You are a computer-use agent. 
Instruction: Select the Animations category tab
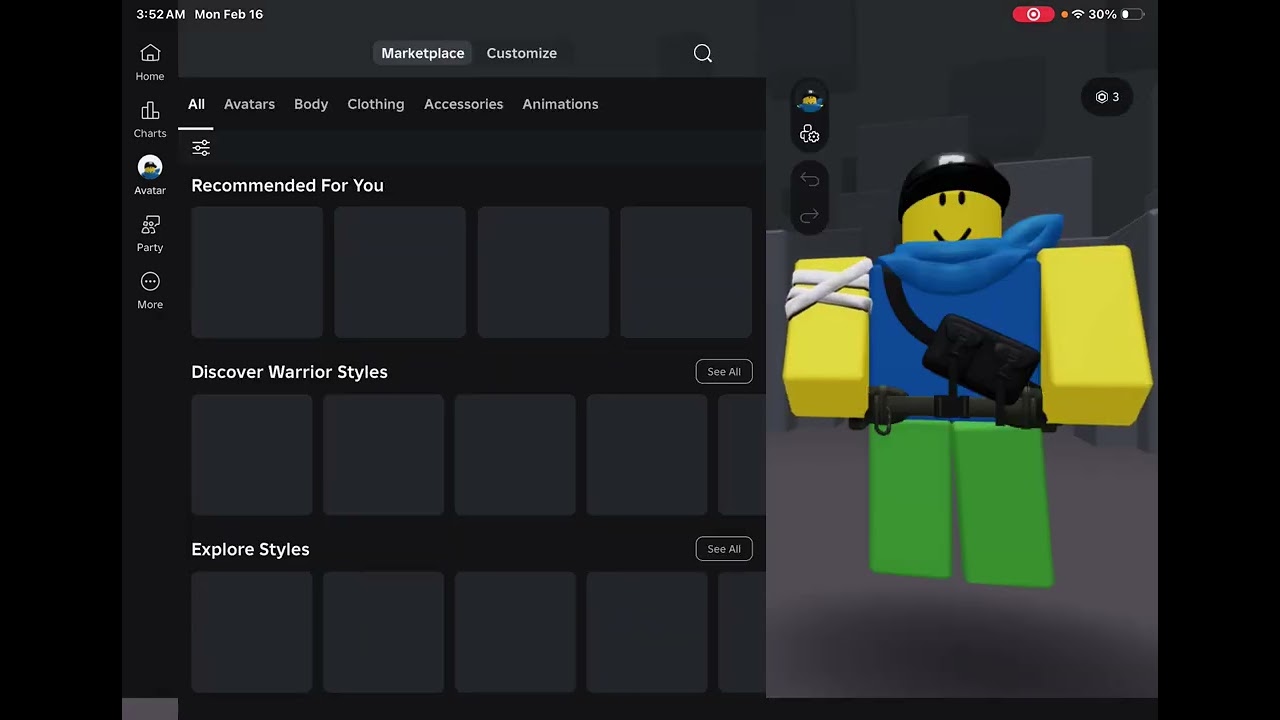coord(560,104)
